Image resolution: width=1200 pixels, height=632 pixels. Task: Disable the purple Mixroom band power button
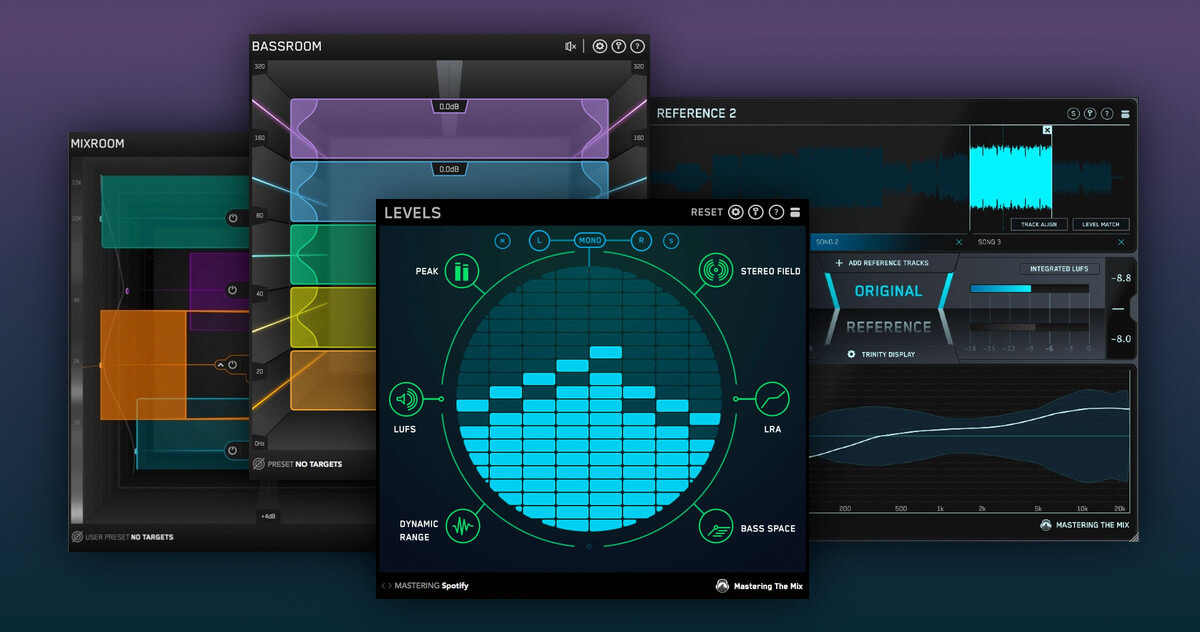(x=232, y=291)
